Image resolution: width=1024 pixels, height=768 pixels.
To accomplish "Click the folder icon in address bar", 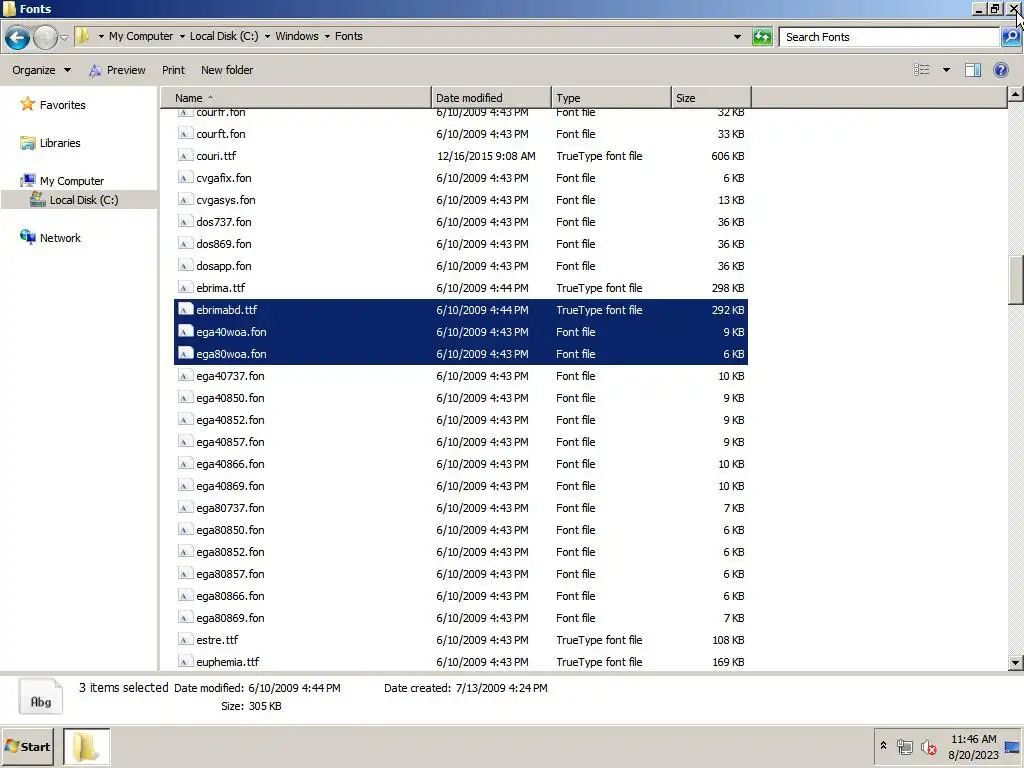I will tap(83, 37).
